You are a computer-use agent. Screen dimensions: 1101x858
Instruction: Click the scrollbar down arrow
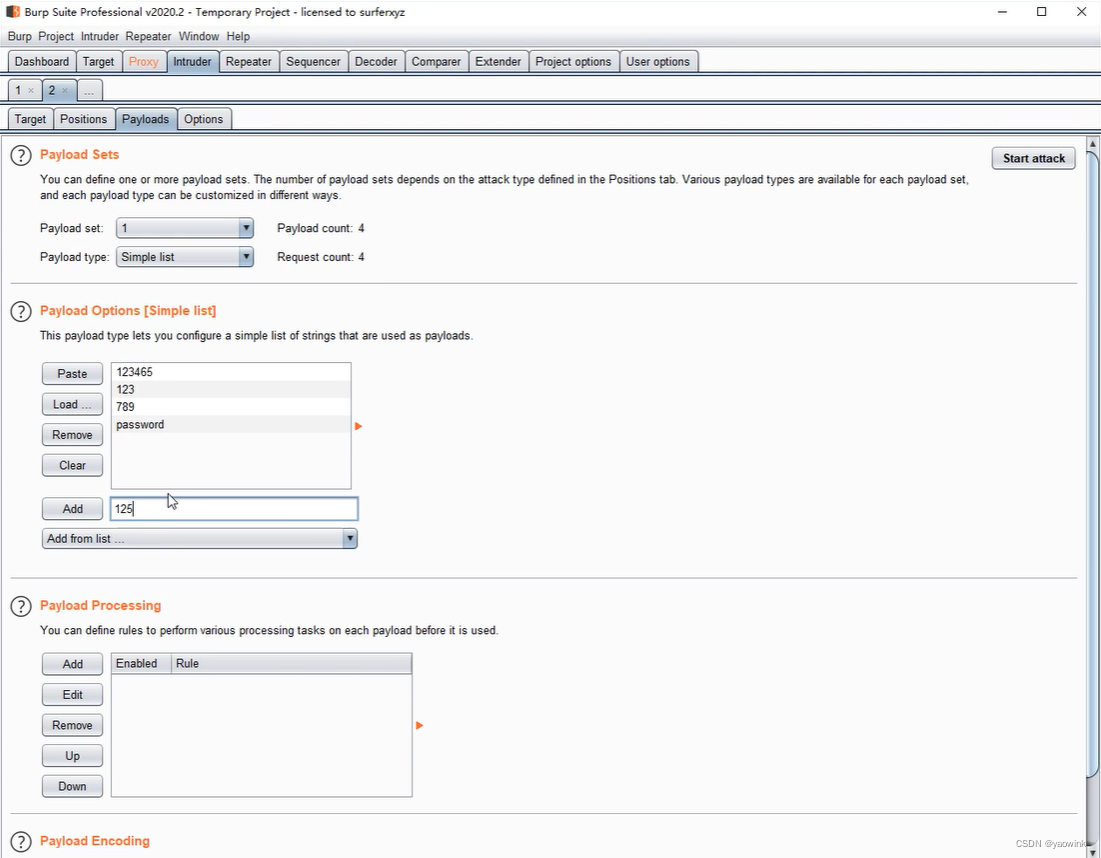click(1093, 852)
